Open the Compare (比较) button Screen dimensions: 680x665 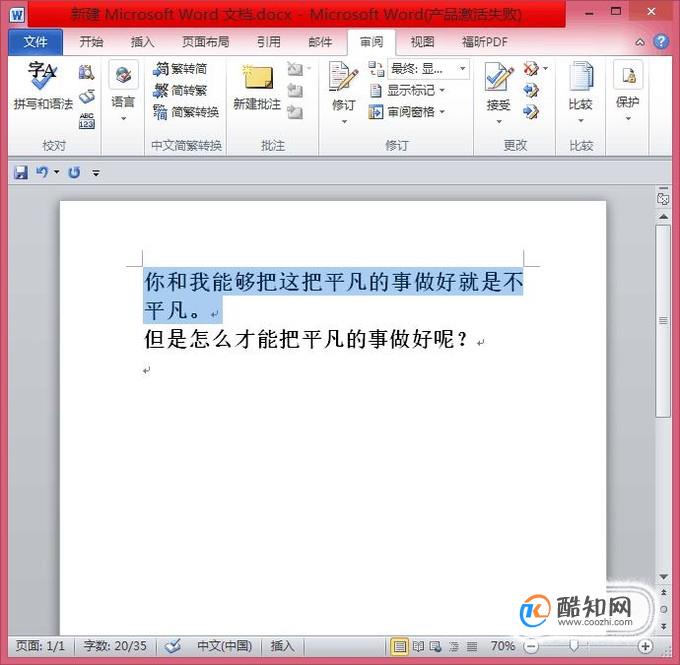tap(581, 91)
